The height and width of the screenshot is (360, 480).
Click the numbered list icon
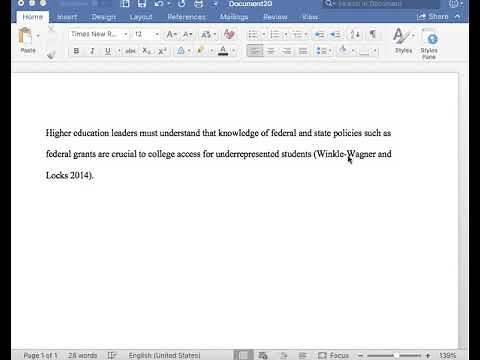coord(275,34)
